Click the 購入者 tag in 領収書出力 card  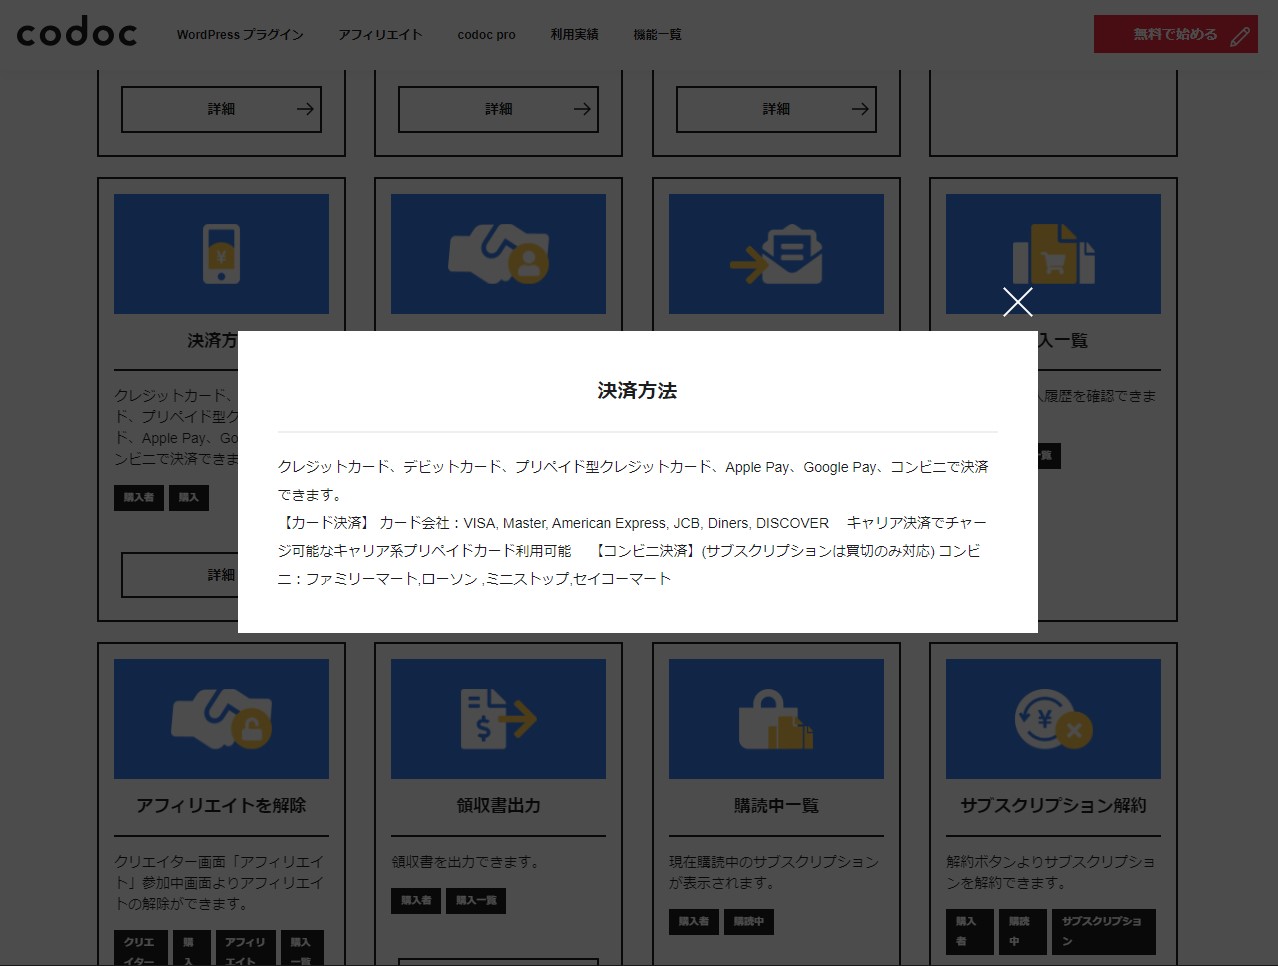point(416,900)
